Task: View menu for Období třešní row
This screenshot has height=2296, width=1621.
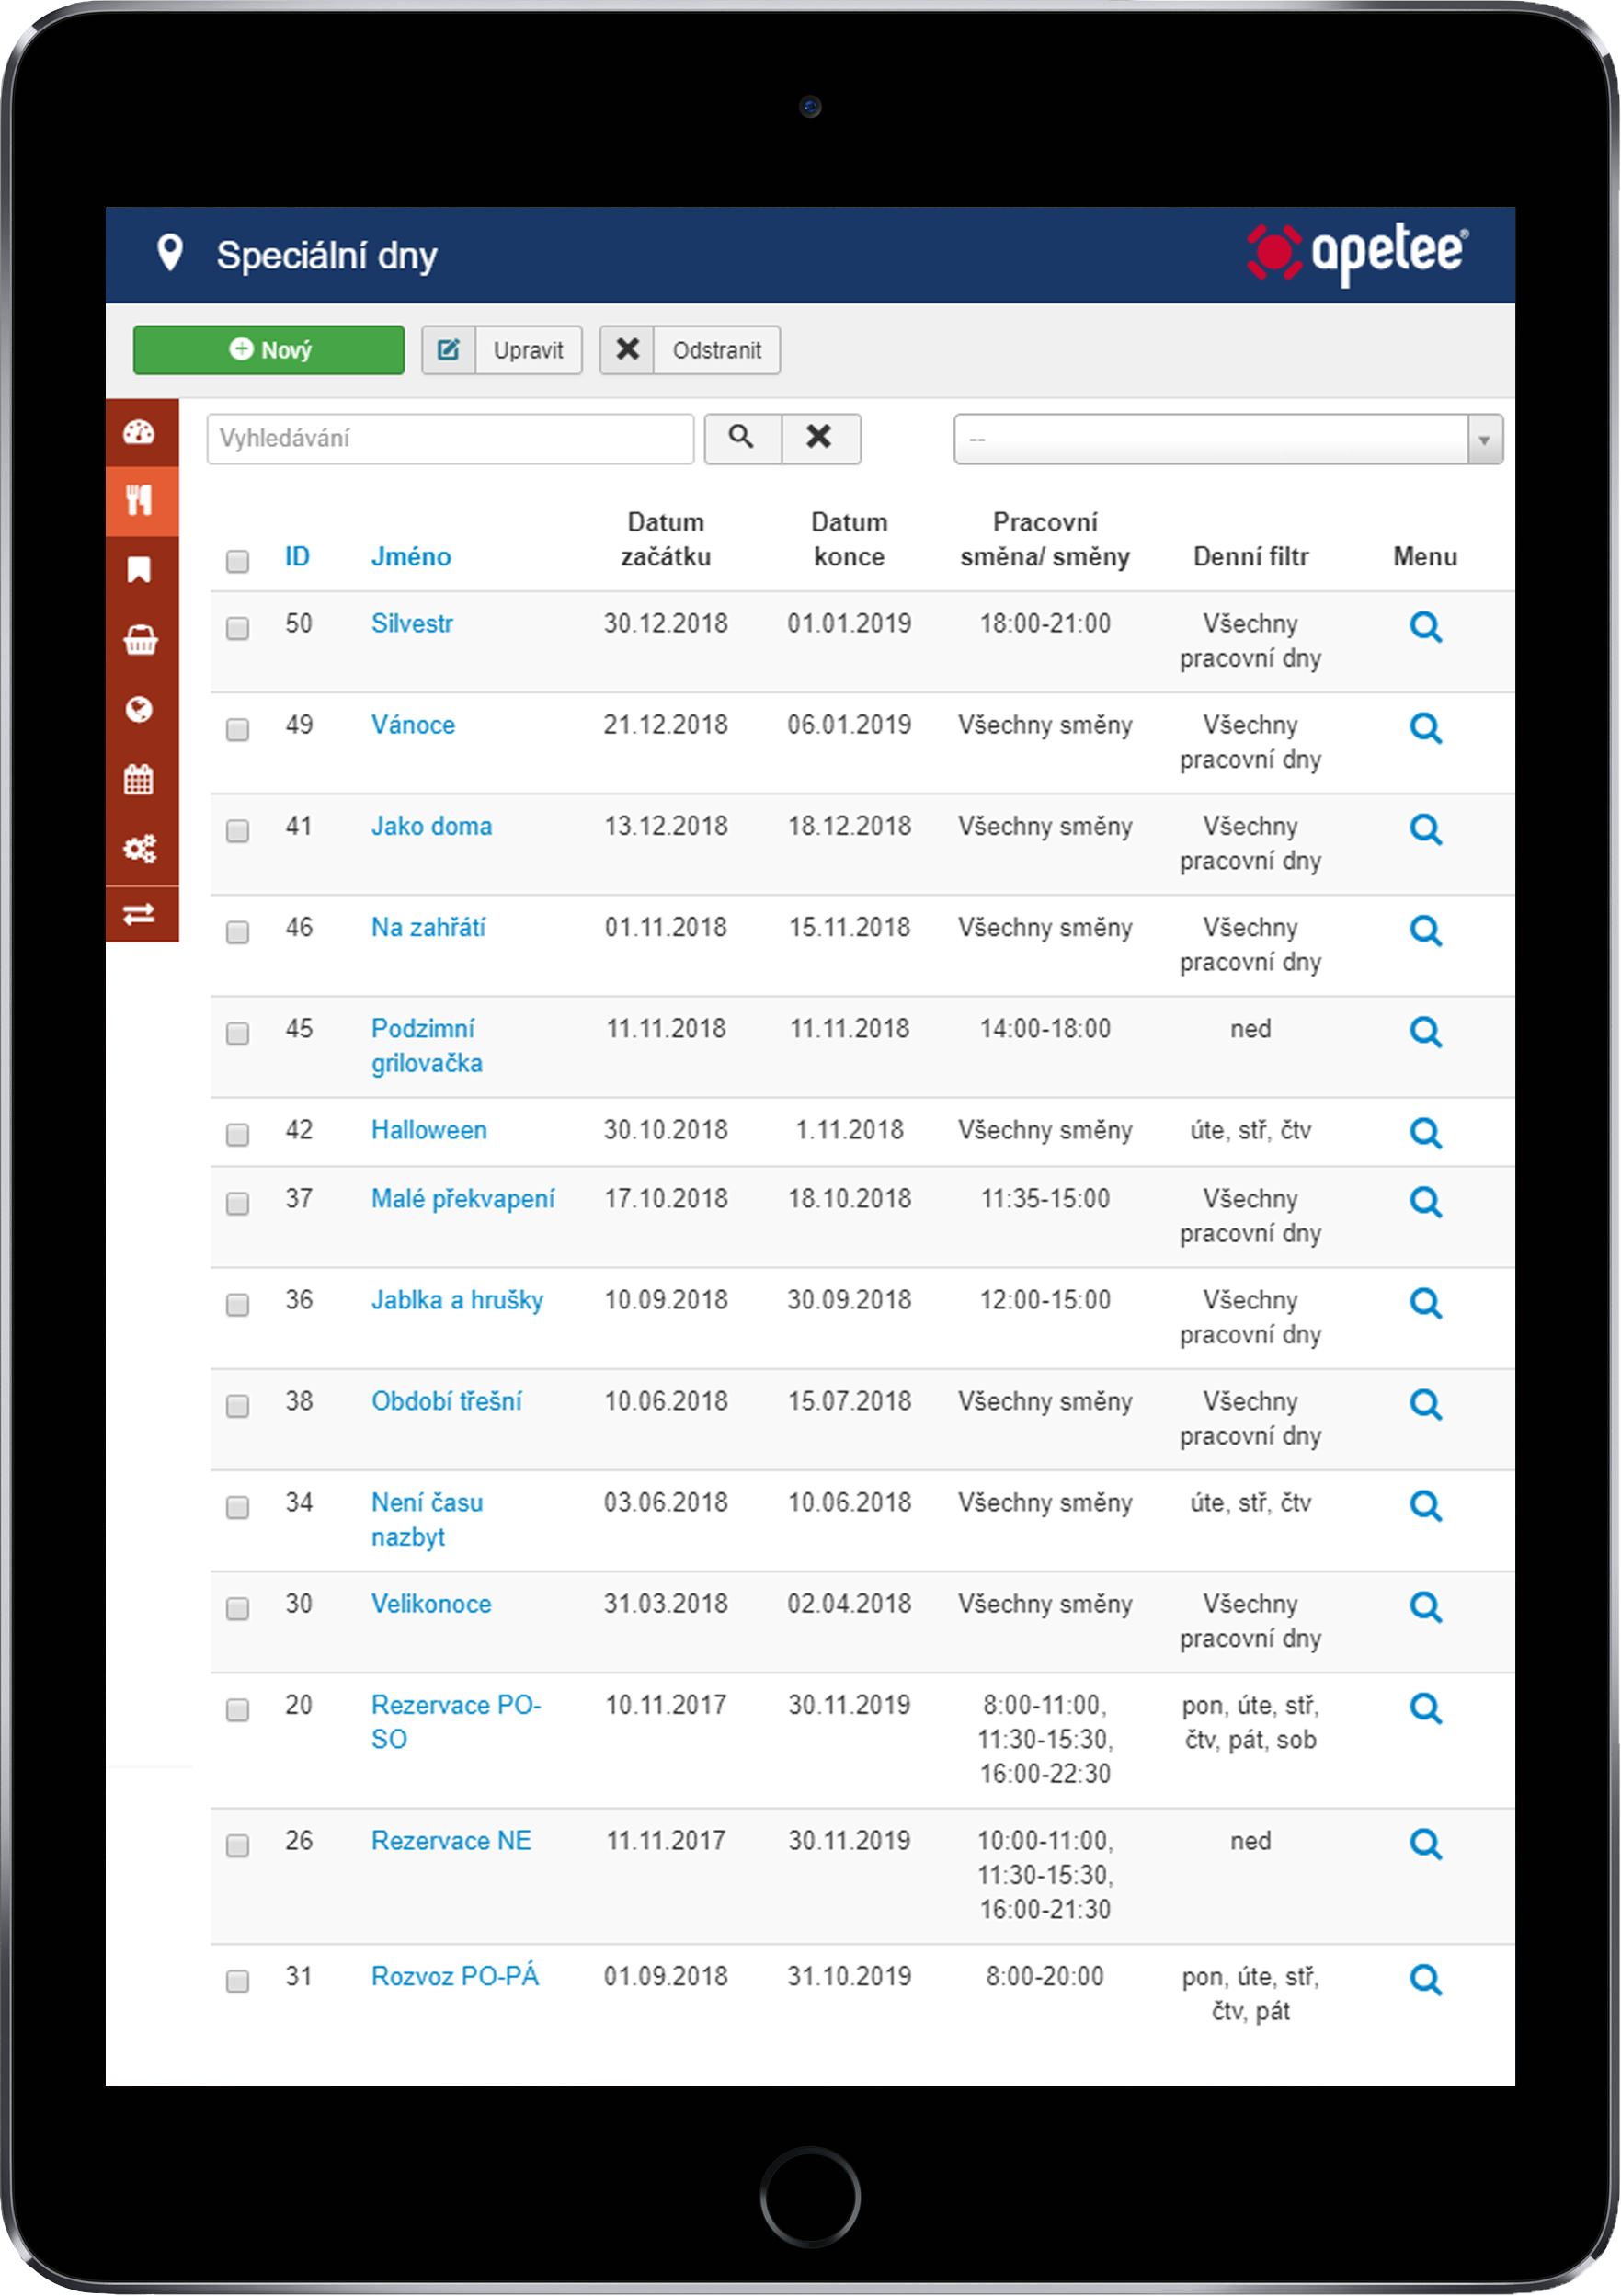Action: pyautogui.click(x=1425, y=1405)
